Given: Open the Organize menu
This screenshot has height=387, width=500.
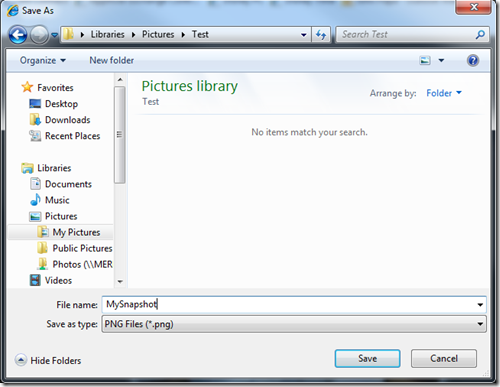Looking at the screenshot, I should (43, 60).
